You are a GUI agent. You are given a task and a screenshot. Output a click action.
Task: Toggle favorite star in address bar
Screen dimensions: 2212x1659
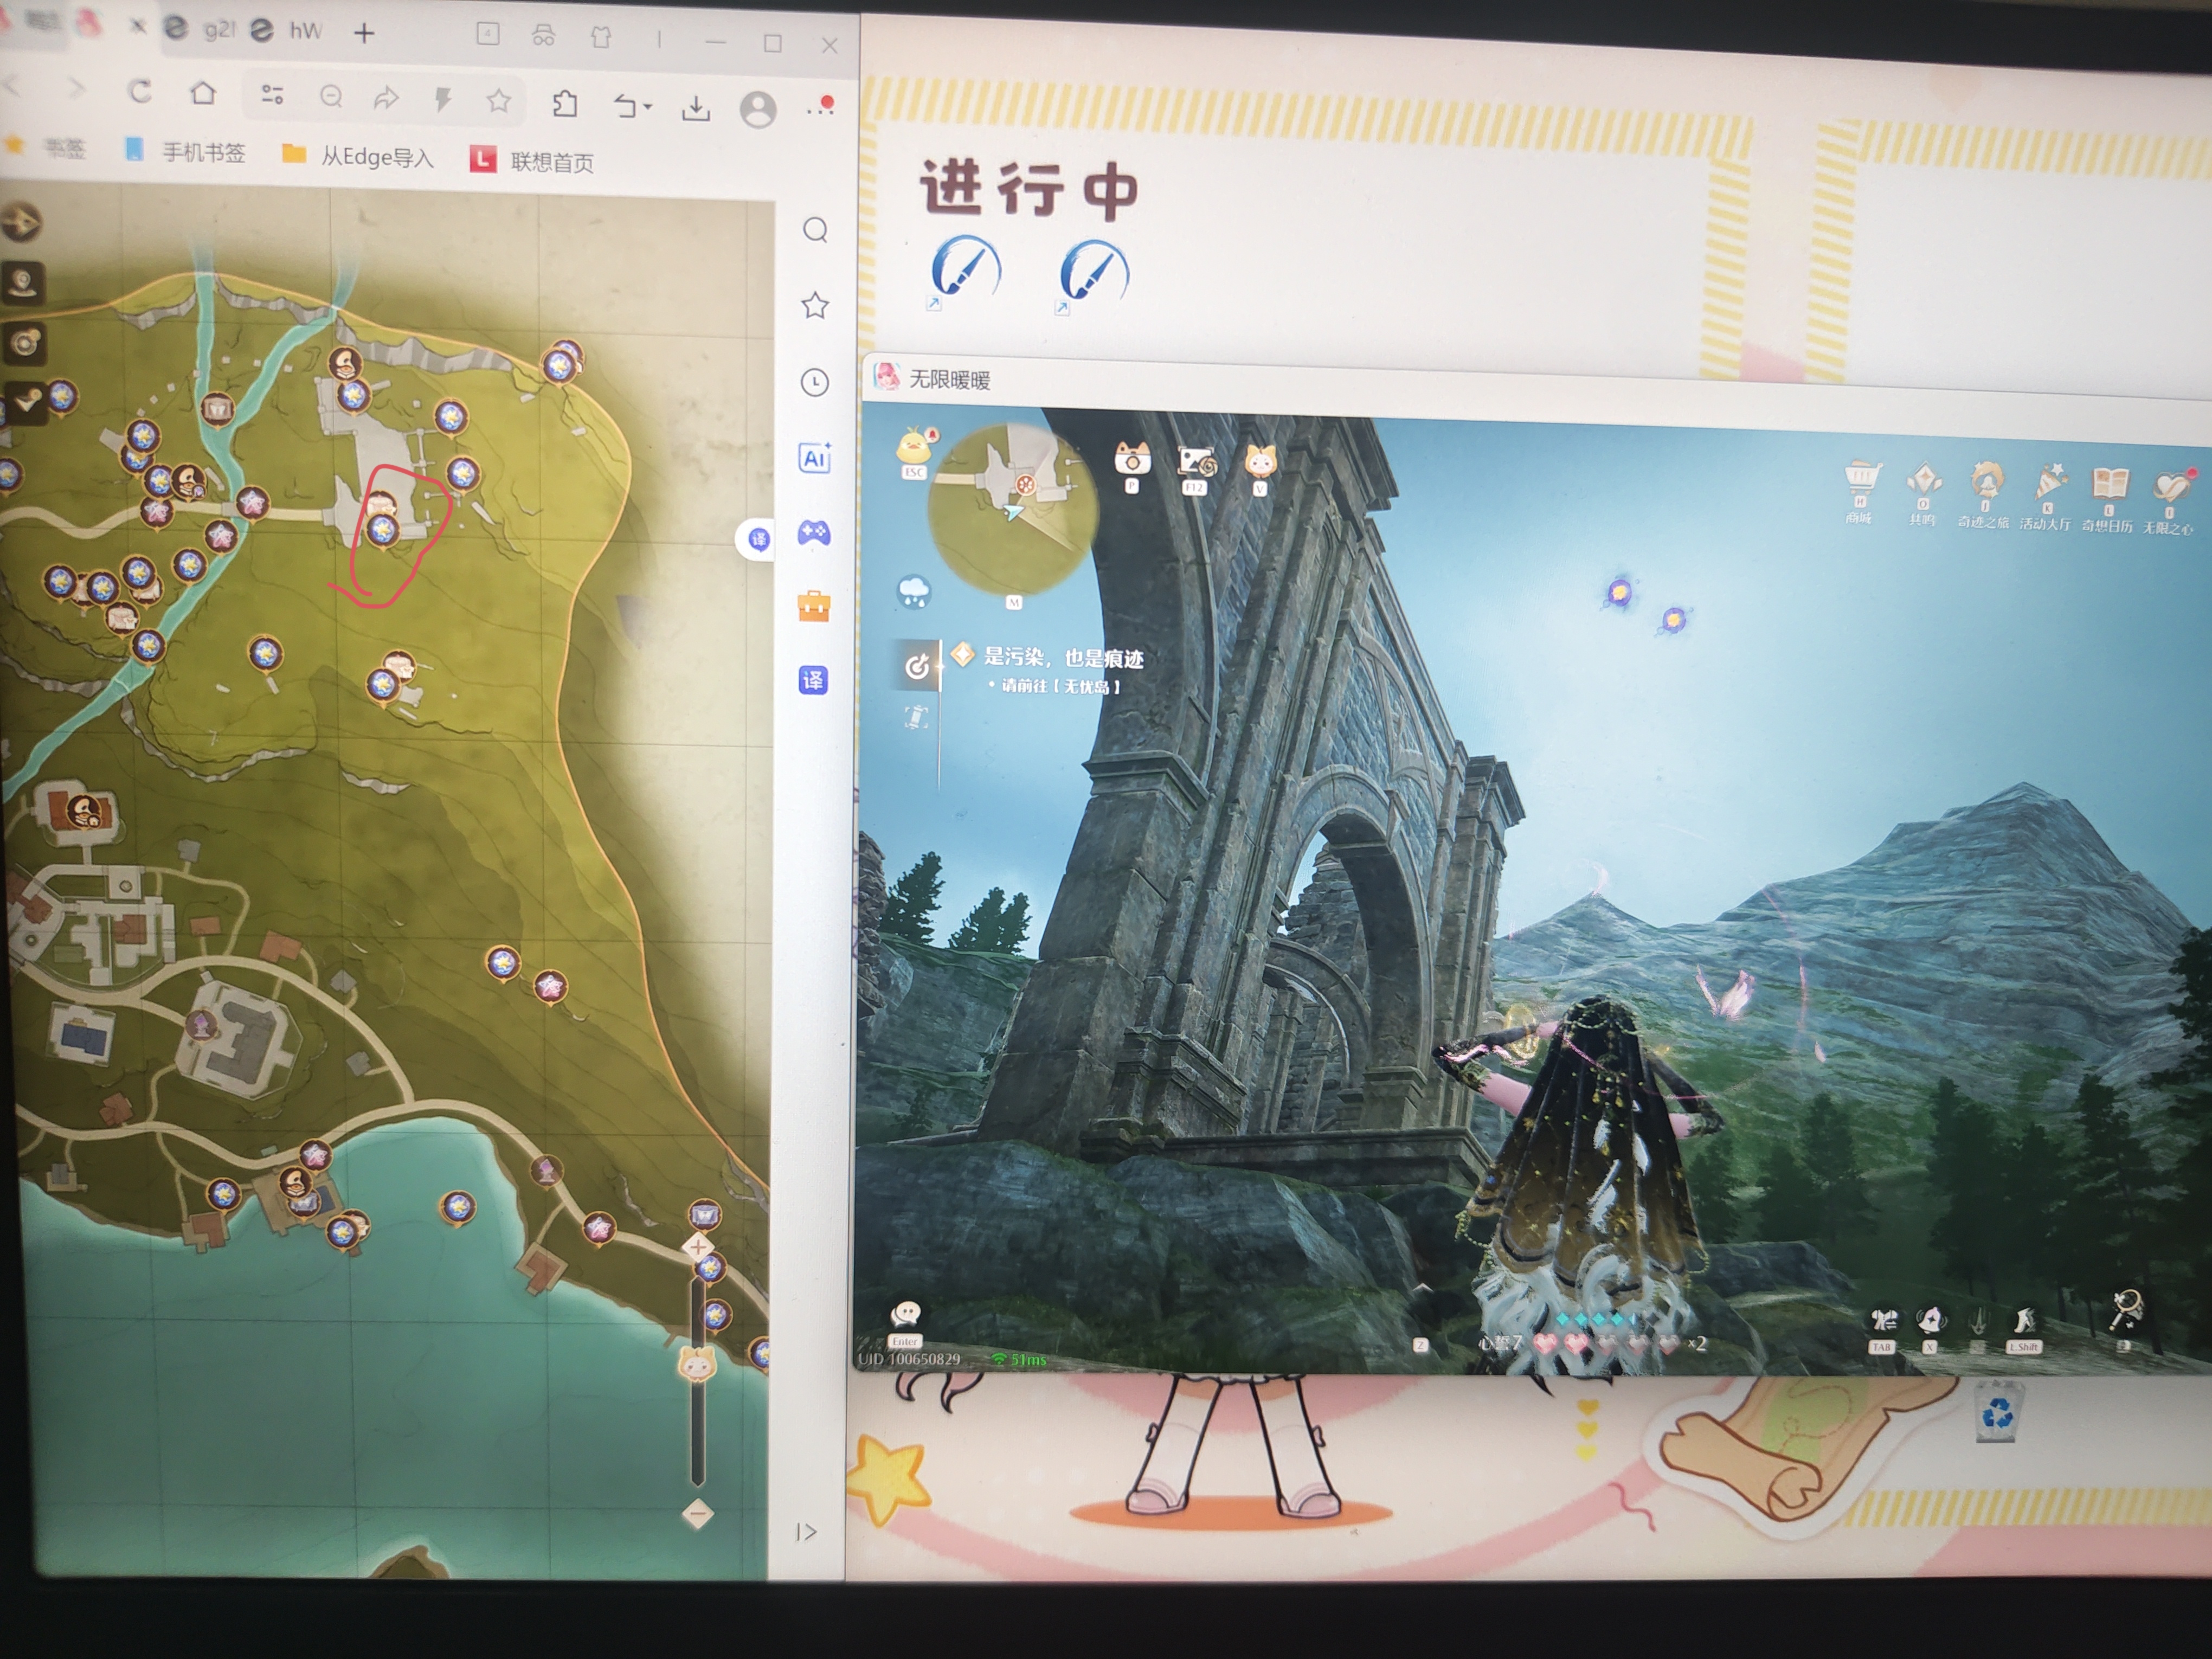pos(498,100)
